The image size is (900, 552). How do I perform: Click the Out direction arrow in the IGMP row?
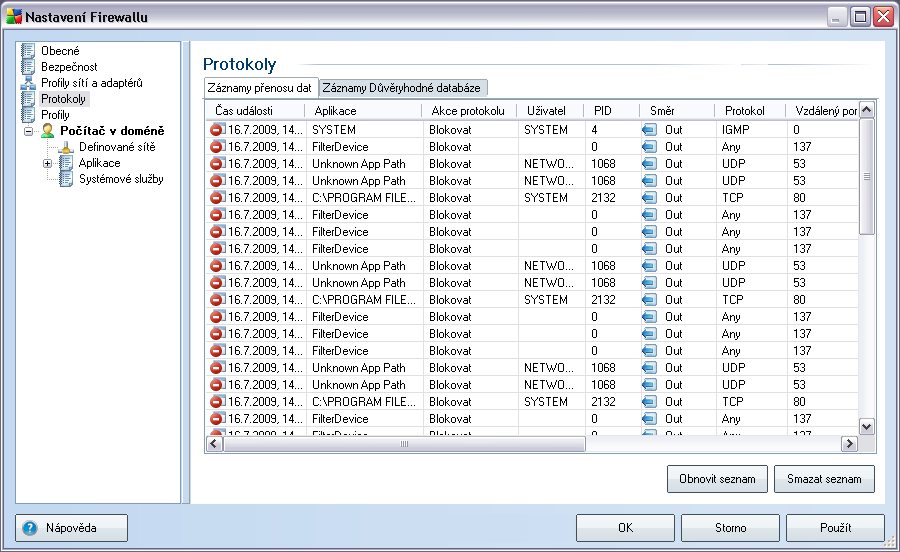coord(649,130)
